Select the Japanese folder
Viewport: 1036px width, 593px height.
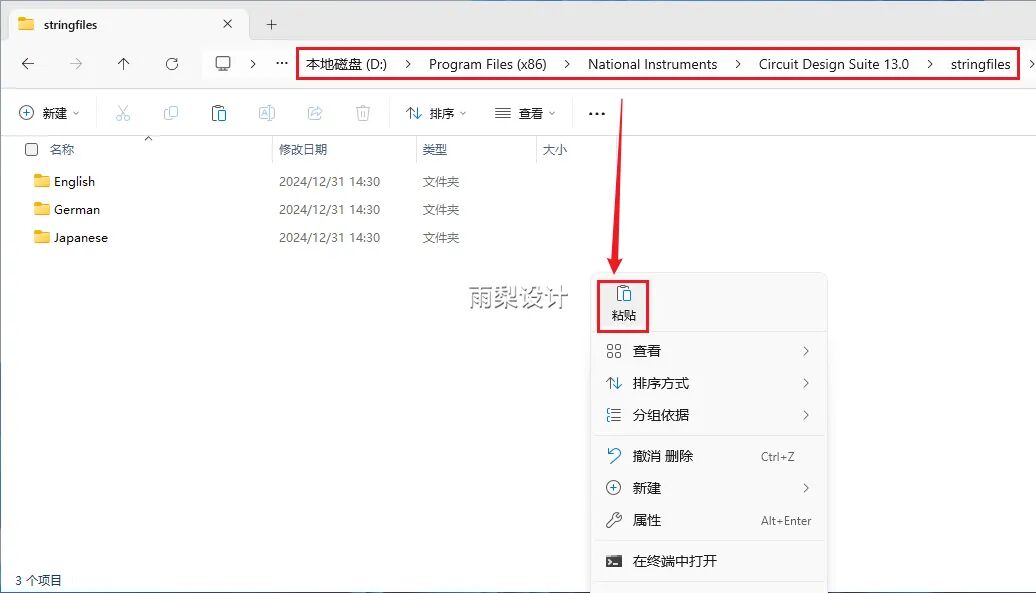tap(80, 238)
